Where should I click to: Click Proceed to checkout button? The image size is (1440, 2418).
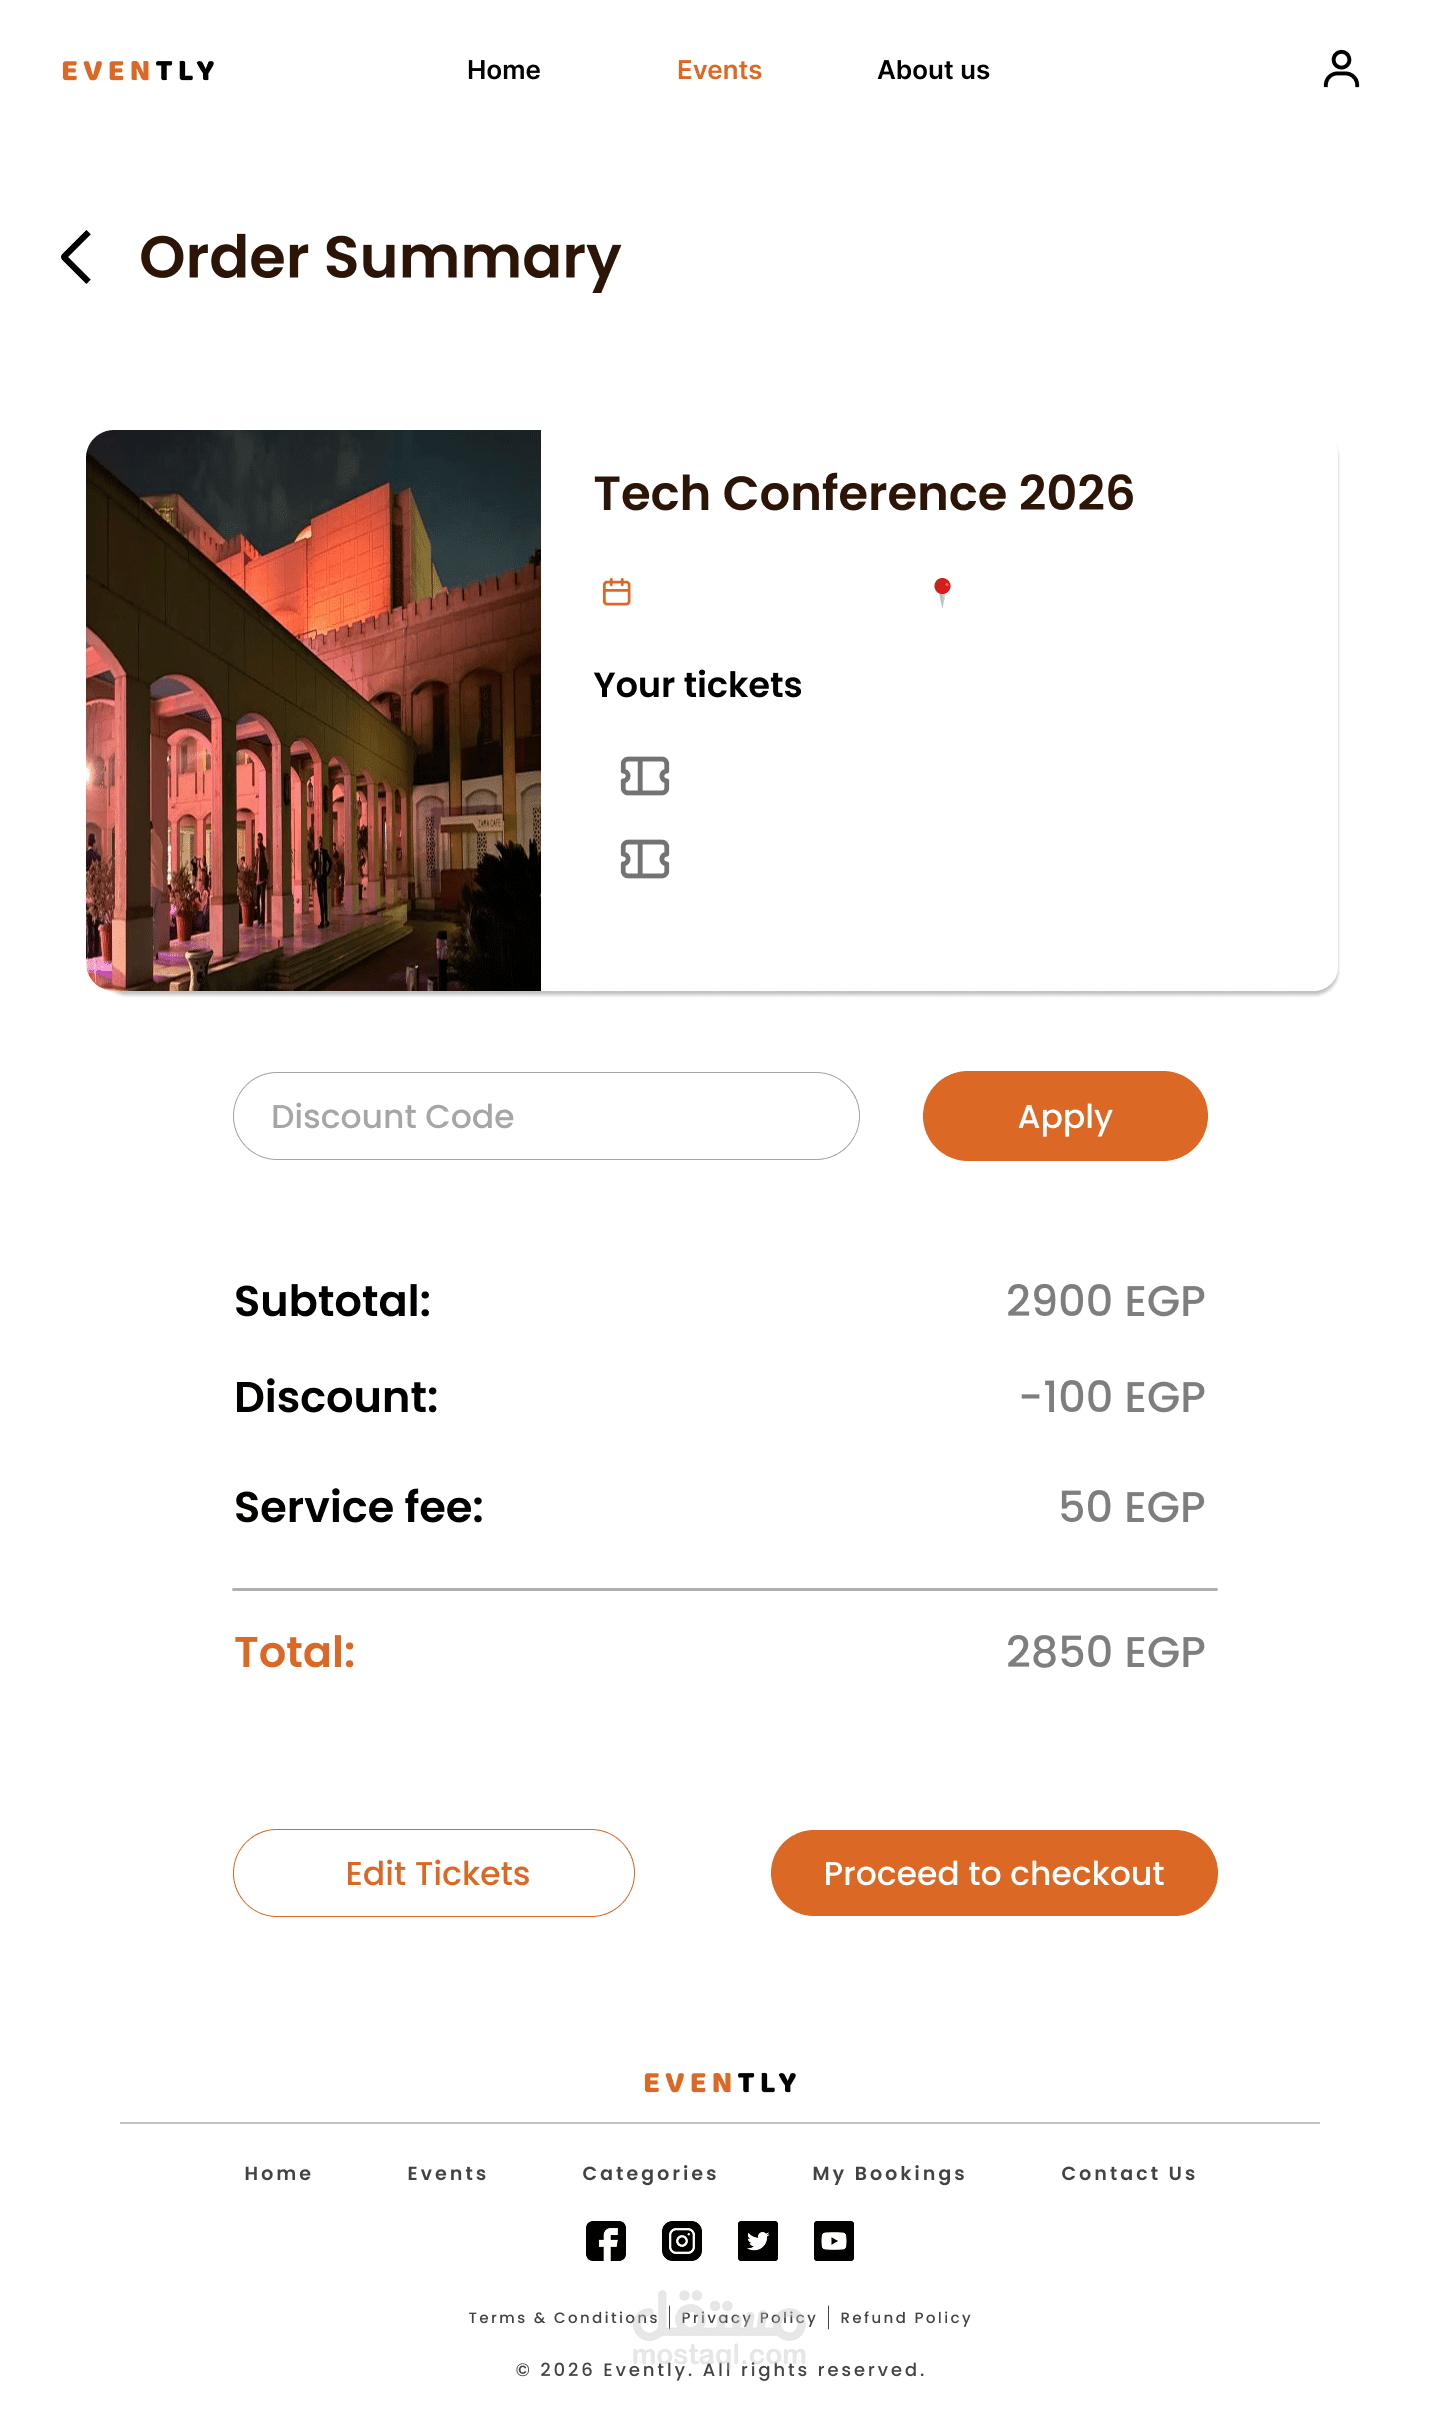(994, 1873)
